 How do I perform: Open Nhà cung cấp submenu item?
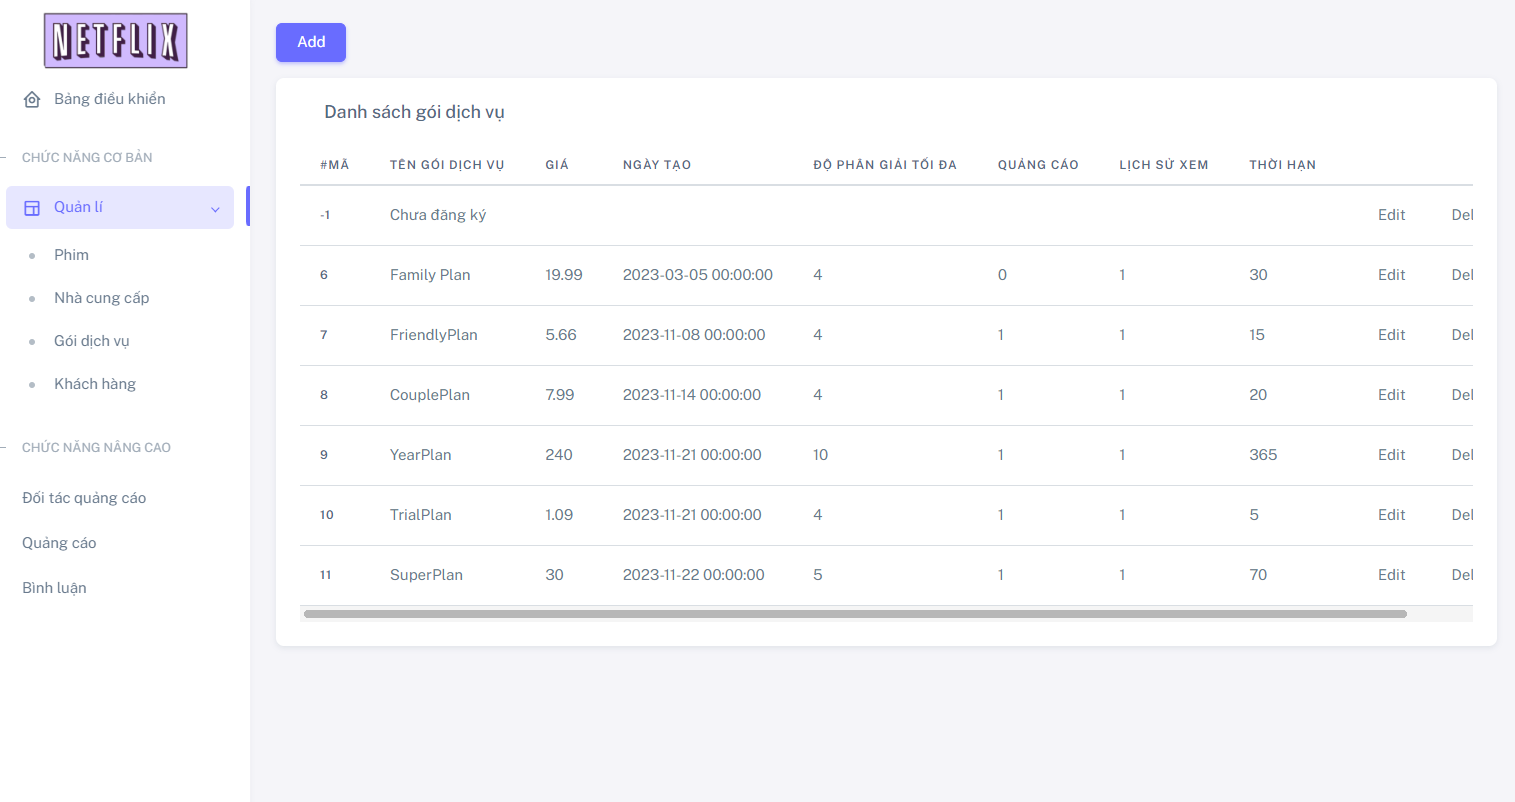point(101,298)
